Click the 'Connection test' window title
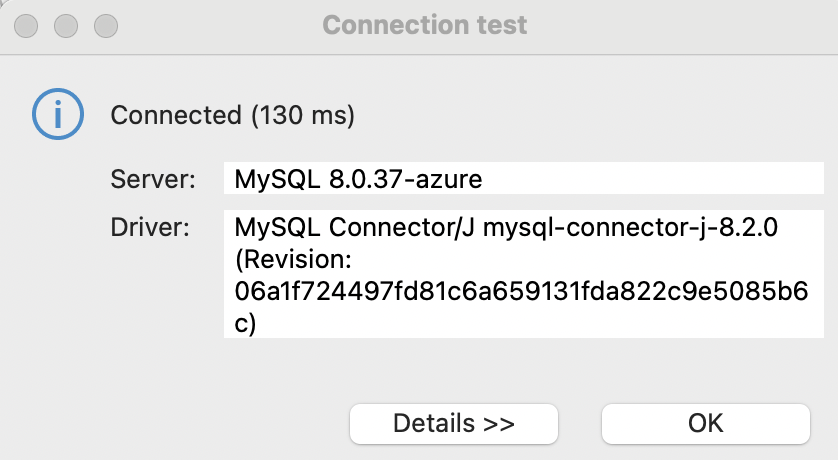 pos(425,25)
